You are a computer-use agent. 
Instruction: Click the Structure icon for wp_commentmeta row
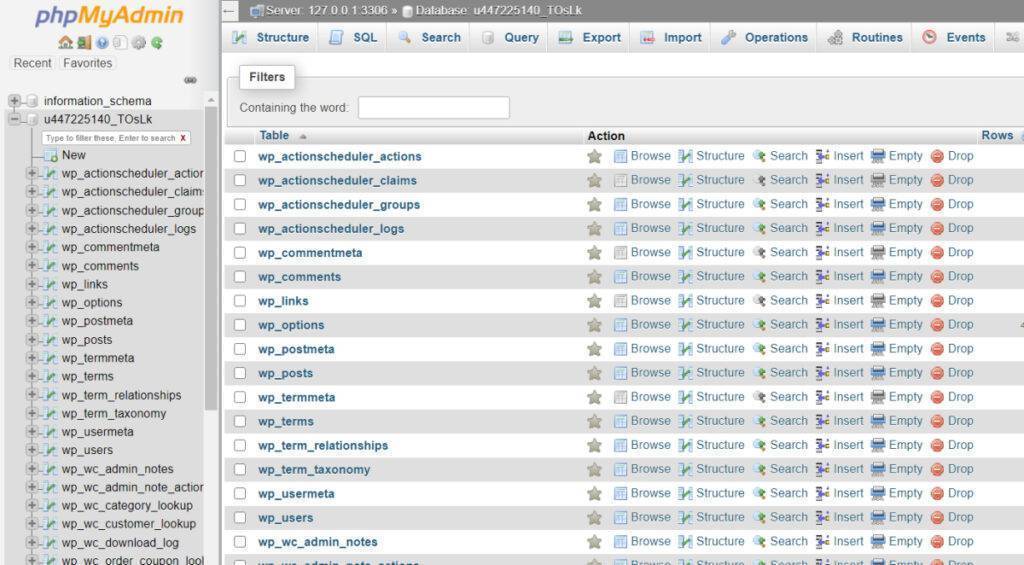(x=685, y=252)
